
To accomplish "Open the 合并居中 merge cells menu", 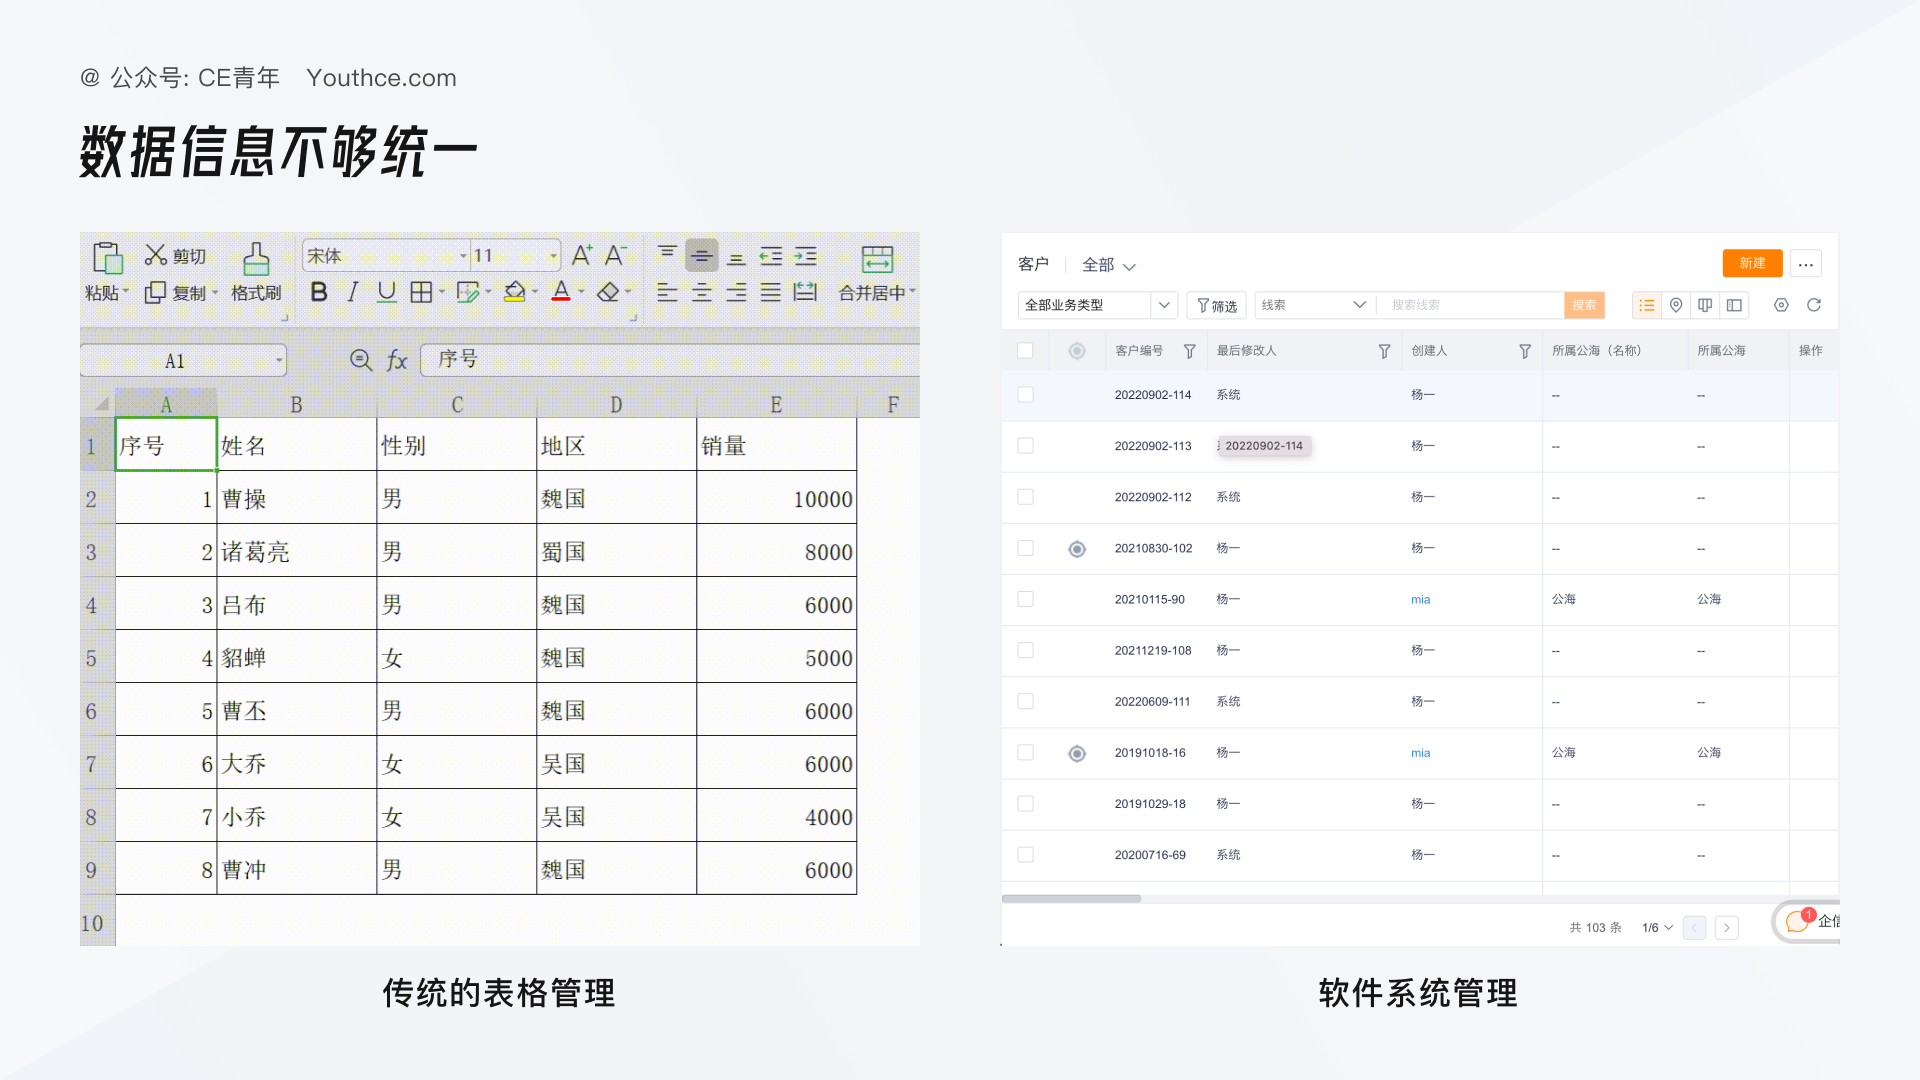I will coord(872,291).
